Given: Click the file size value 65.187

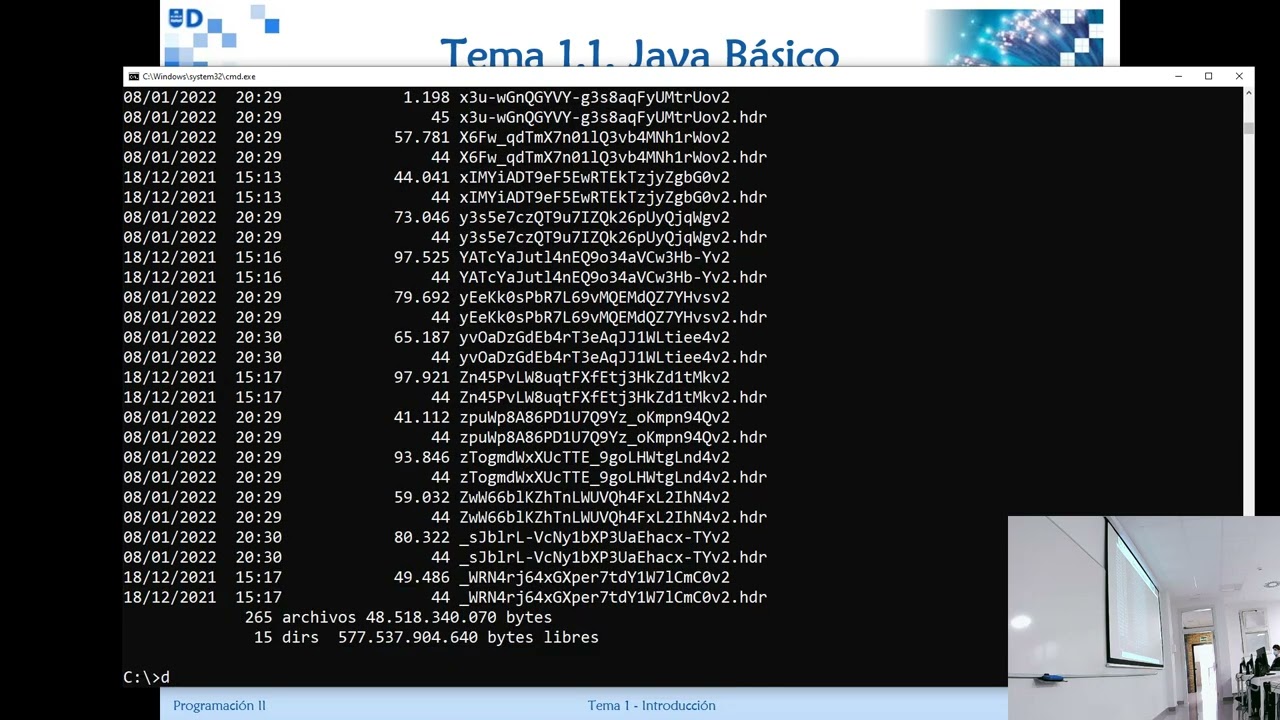Looking at the screenshot, I should [422, 337].
